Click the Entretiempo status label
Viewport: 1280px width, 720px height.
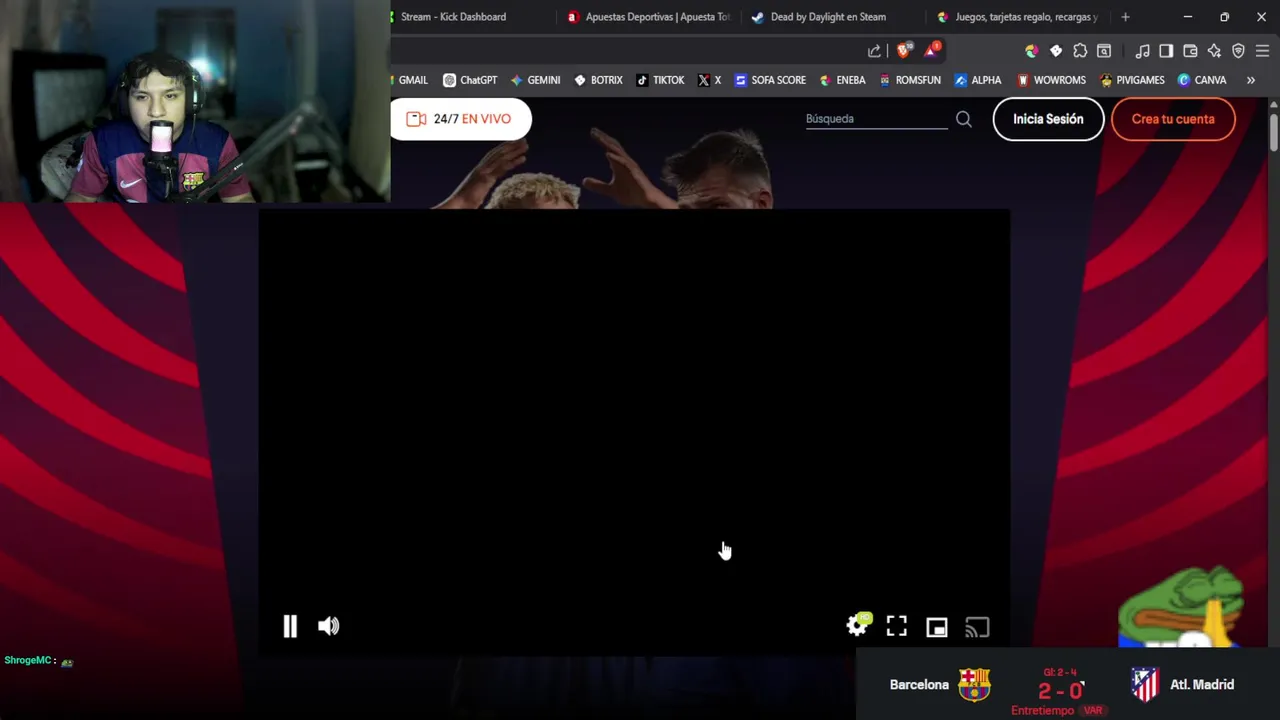click(1042, 711)
